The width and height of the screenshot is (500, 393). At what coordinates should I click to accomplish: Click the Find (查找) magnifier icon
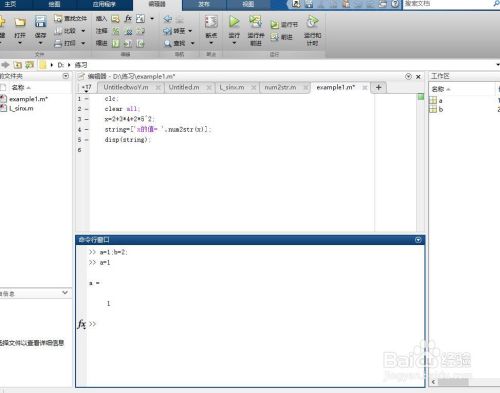click(x=167, y=43)
